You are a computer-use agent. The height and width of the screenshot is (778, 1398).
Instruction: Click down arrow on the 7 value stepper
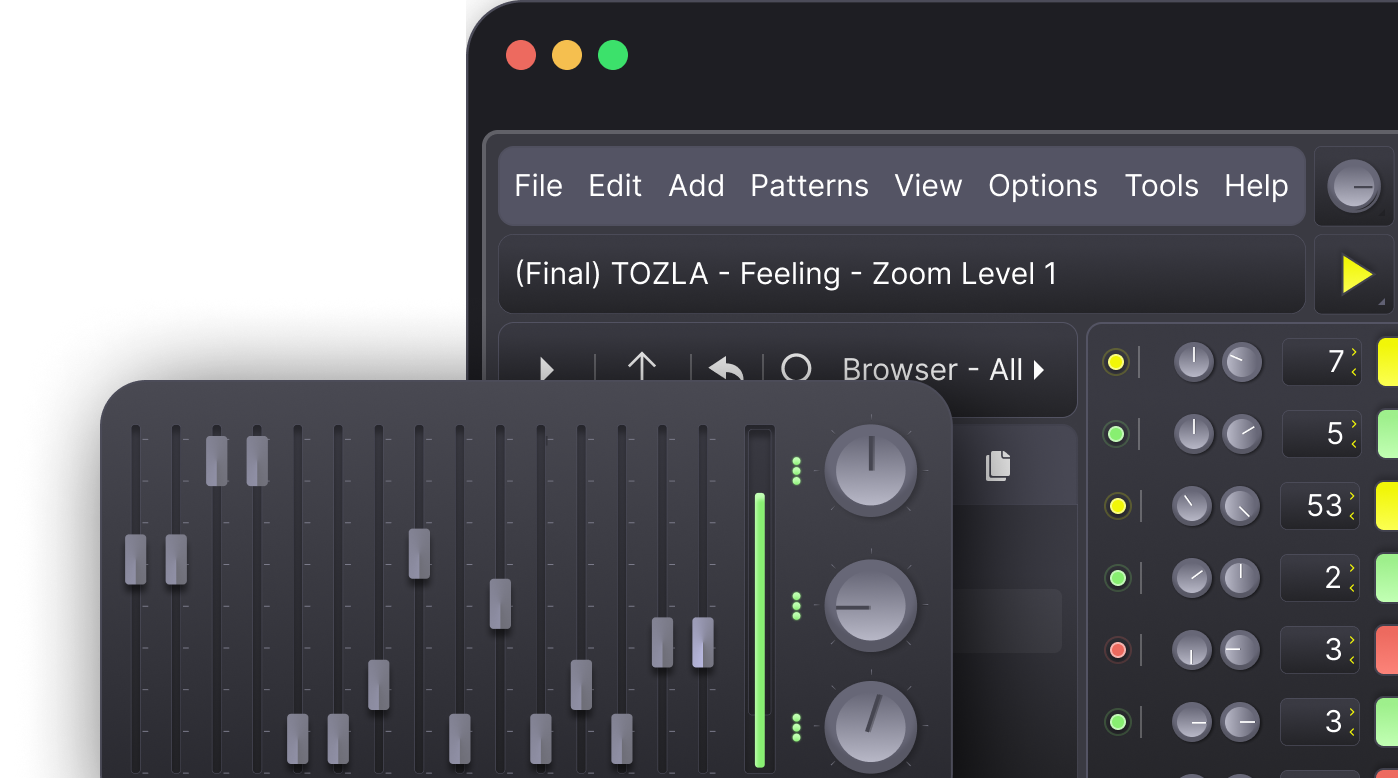[1353, 372]
